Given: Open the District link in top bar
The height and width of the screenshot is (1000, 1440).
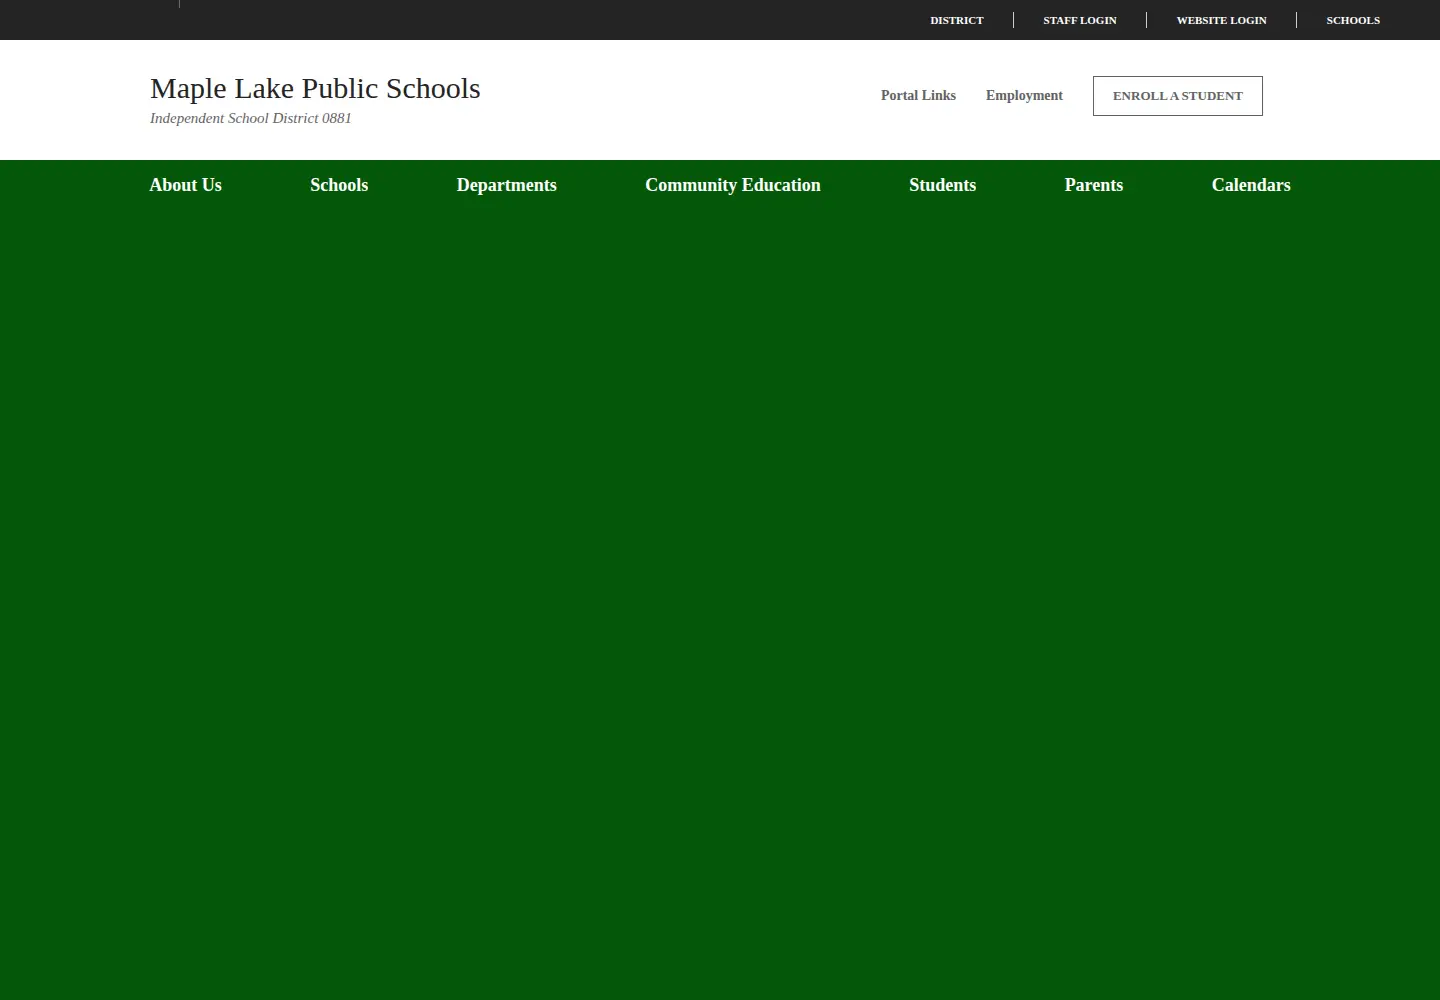Looking at the screenshot, I should click(956, 20).
